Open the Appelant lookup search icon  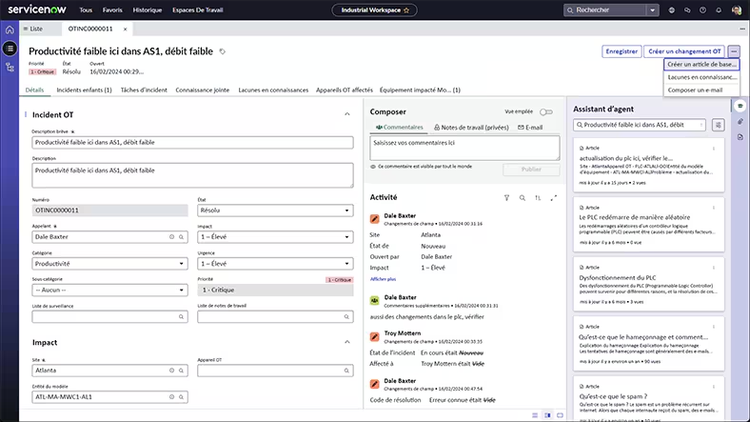181,237
